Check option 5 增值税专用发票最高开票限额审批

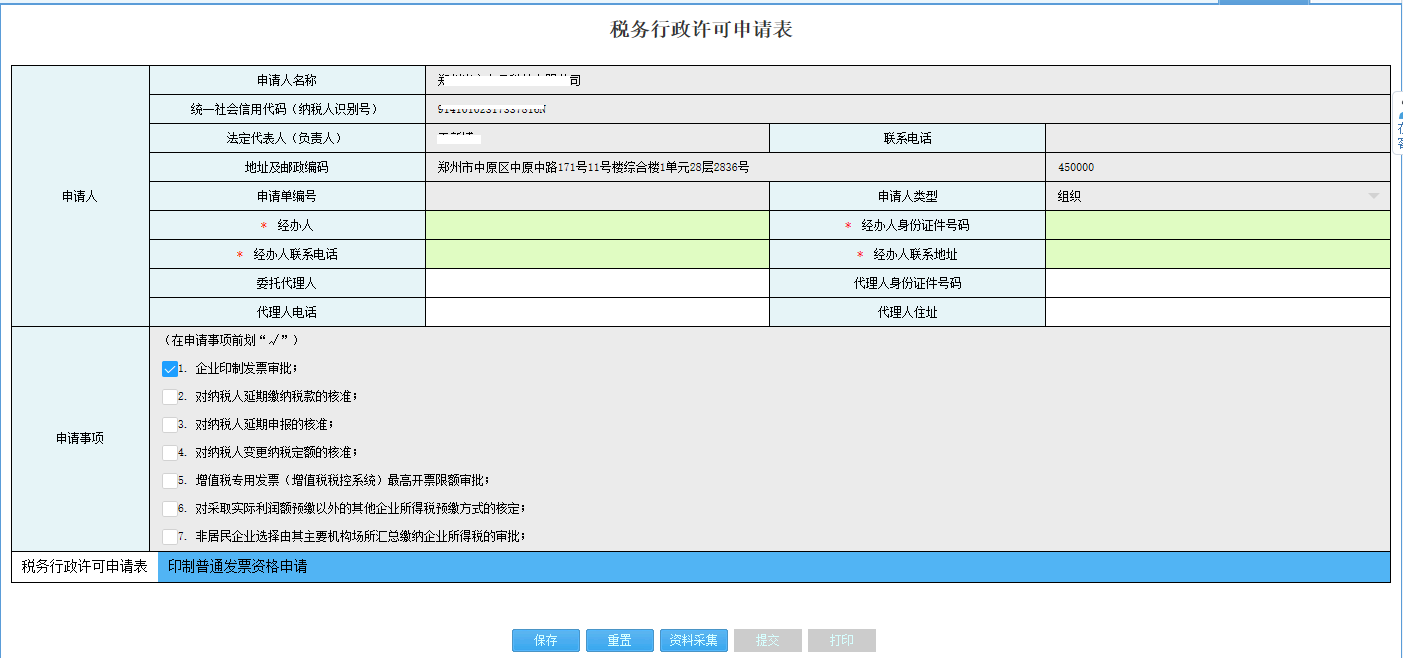pyautogui.click(x=169, y=480)
